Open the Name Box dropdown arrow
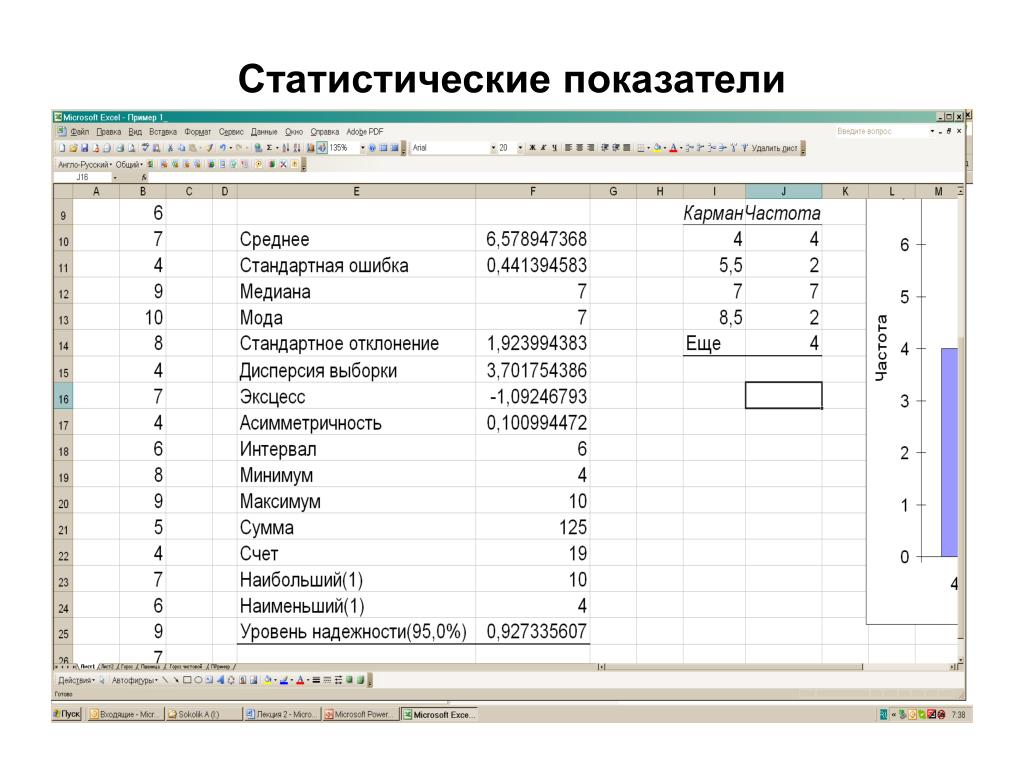Screen dimensions: 1024x768 tap(115, 177)
